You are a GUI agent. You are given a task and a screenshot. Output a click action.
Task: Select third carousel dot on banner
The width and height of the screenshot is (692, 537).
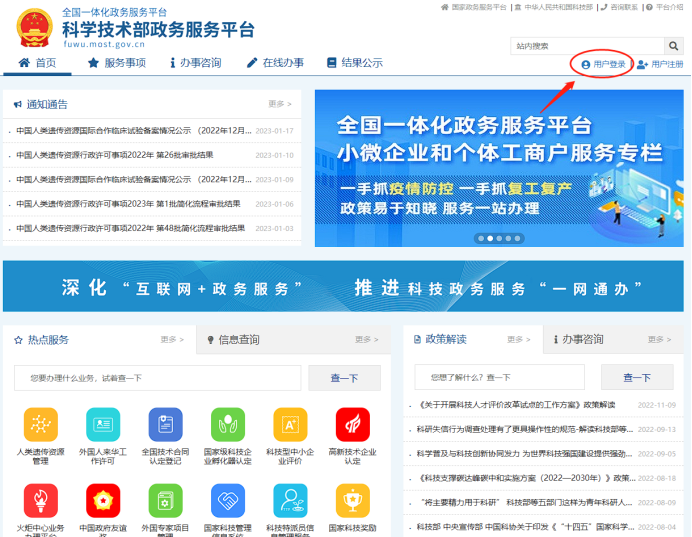[499, 238]
